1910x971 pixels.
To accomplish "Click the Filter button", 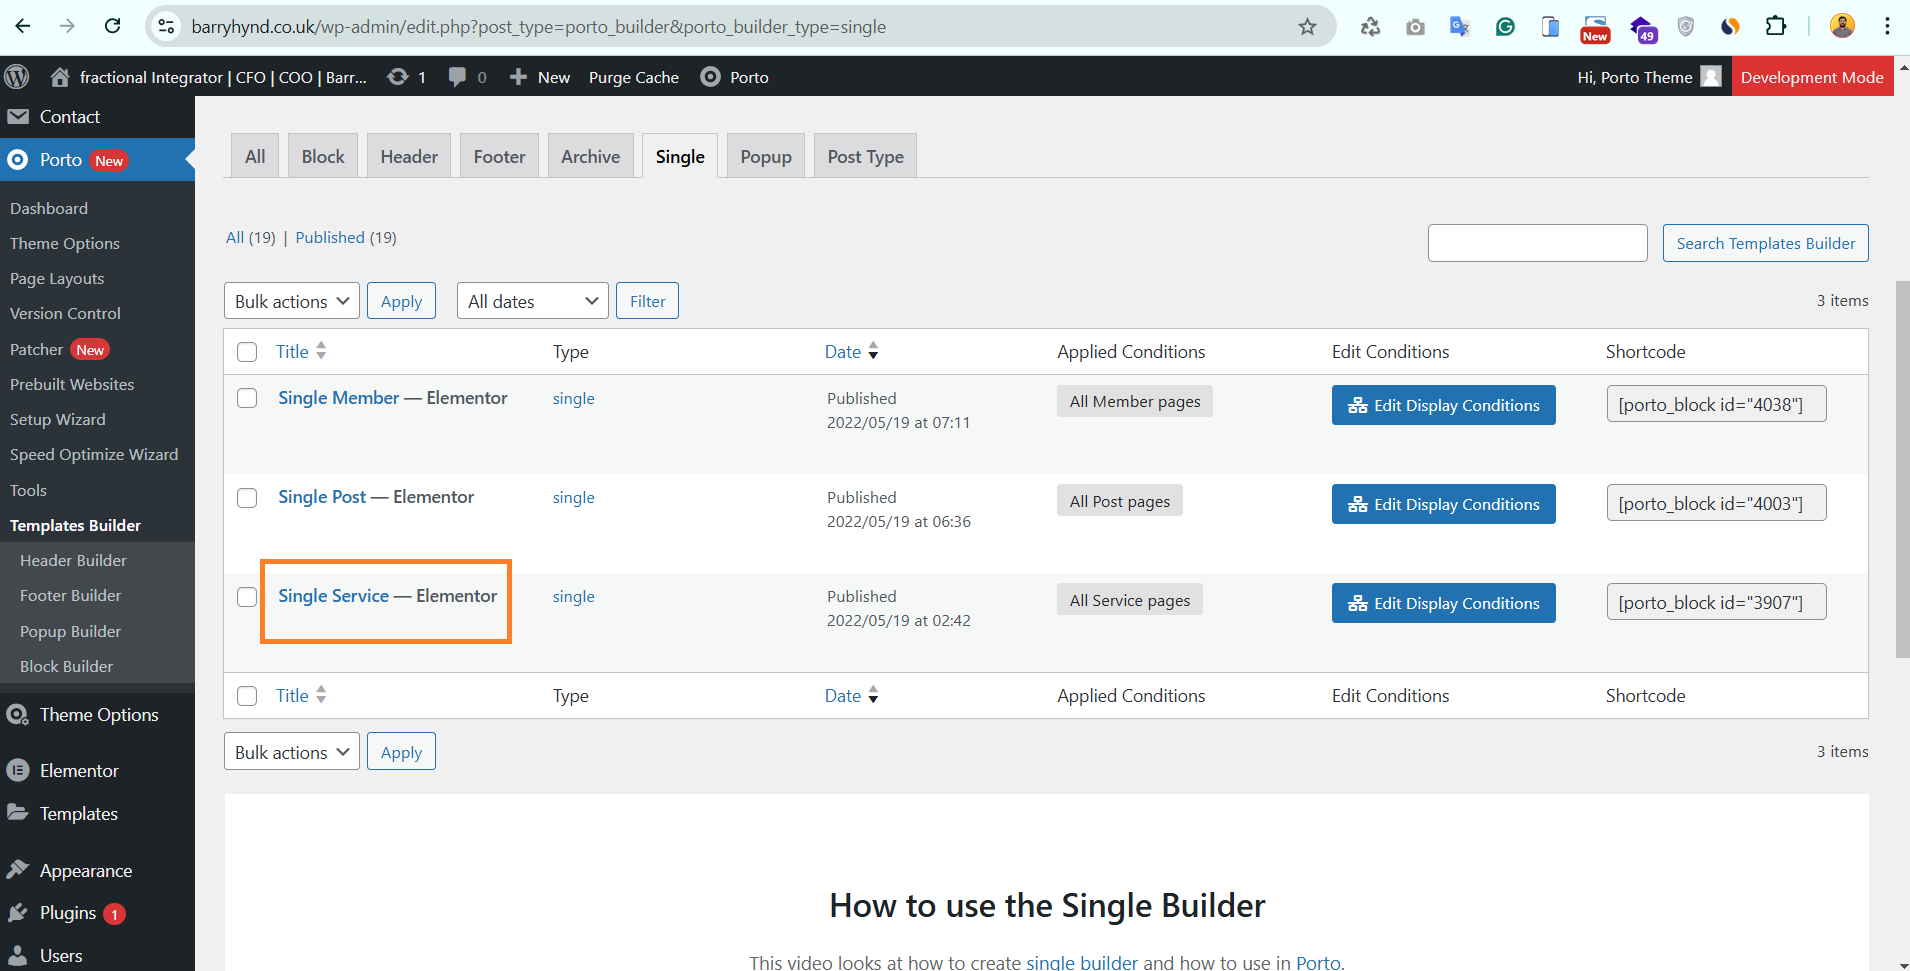I will (648, 301).
